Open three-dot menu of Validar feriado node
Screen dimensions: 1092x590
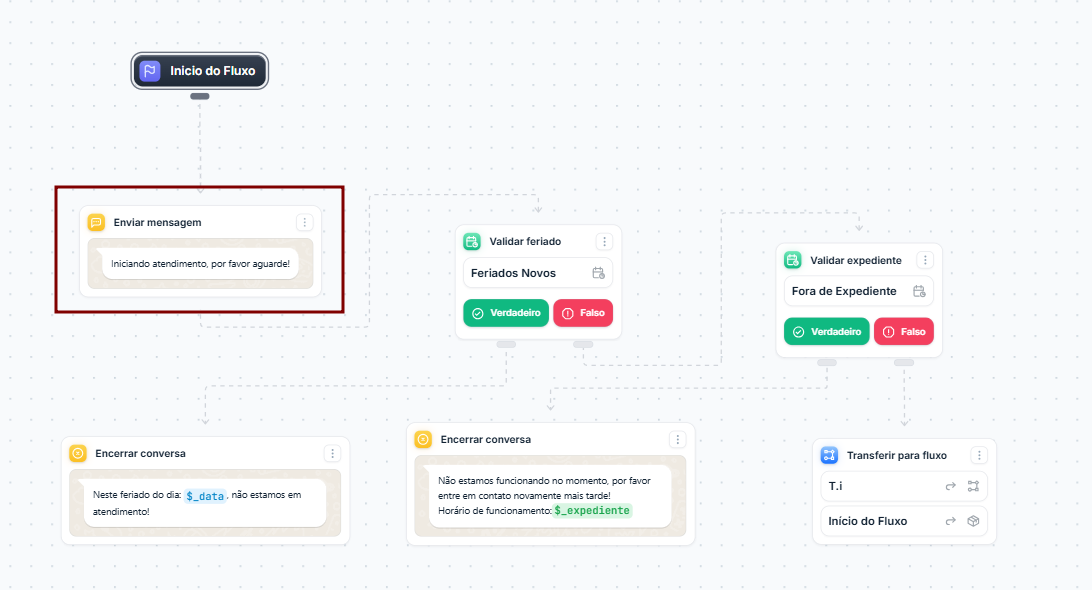pyautogui.click(x=604, y=241)
